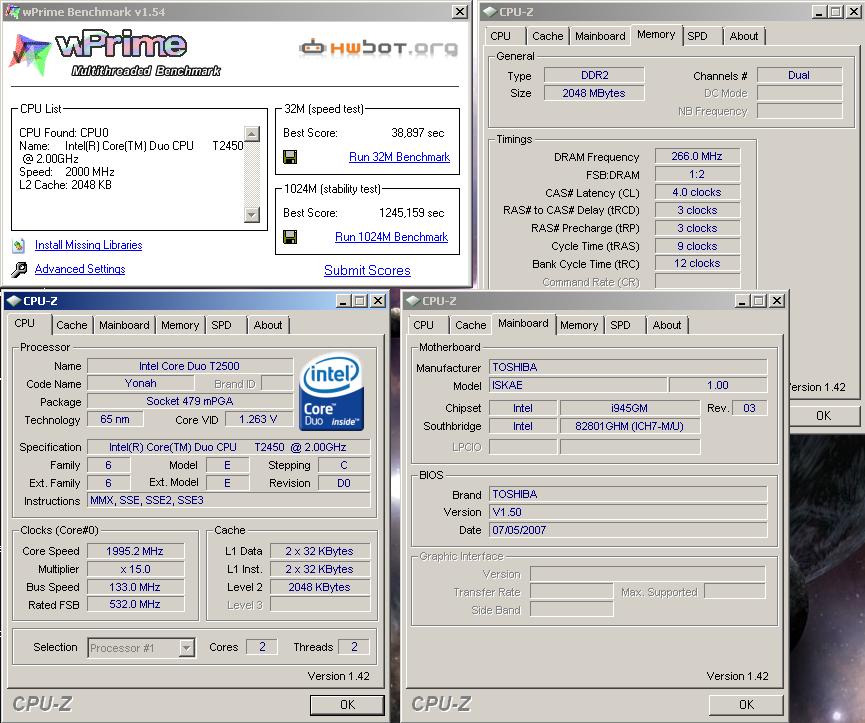The width and height of the screenshot is (865, 723).
Task: Minimize the Mainboard CPU-Z window
Action: pyautogui.click(x=742, y=301)
